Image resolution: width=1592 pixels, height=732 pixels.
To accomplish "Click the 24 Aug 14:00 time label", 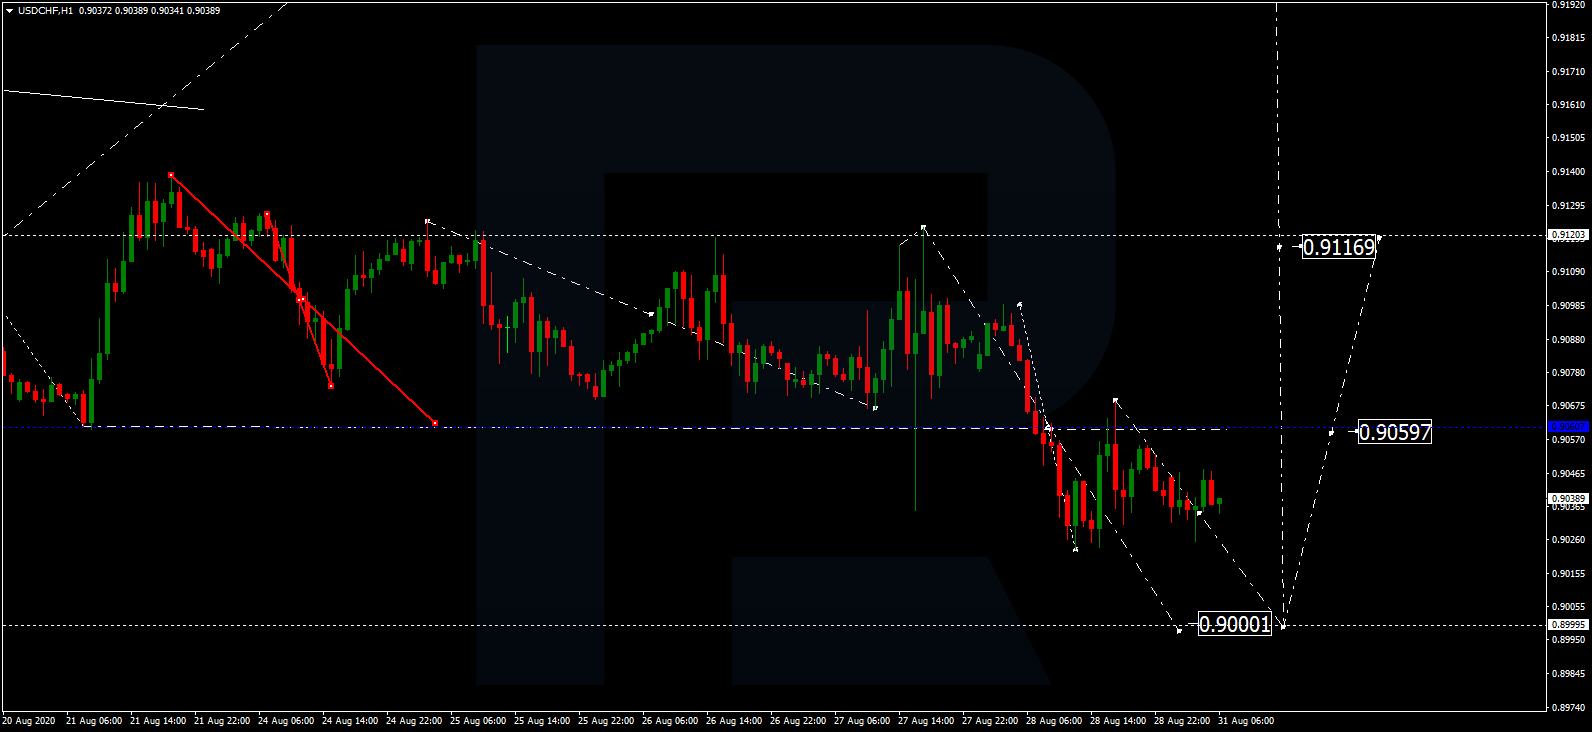I will [350, 721].
